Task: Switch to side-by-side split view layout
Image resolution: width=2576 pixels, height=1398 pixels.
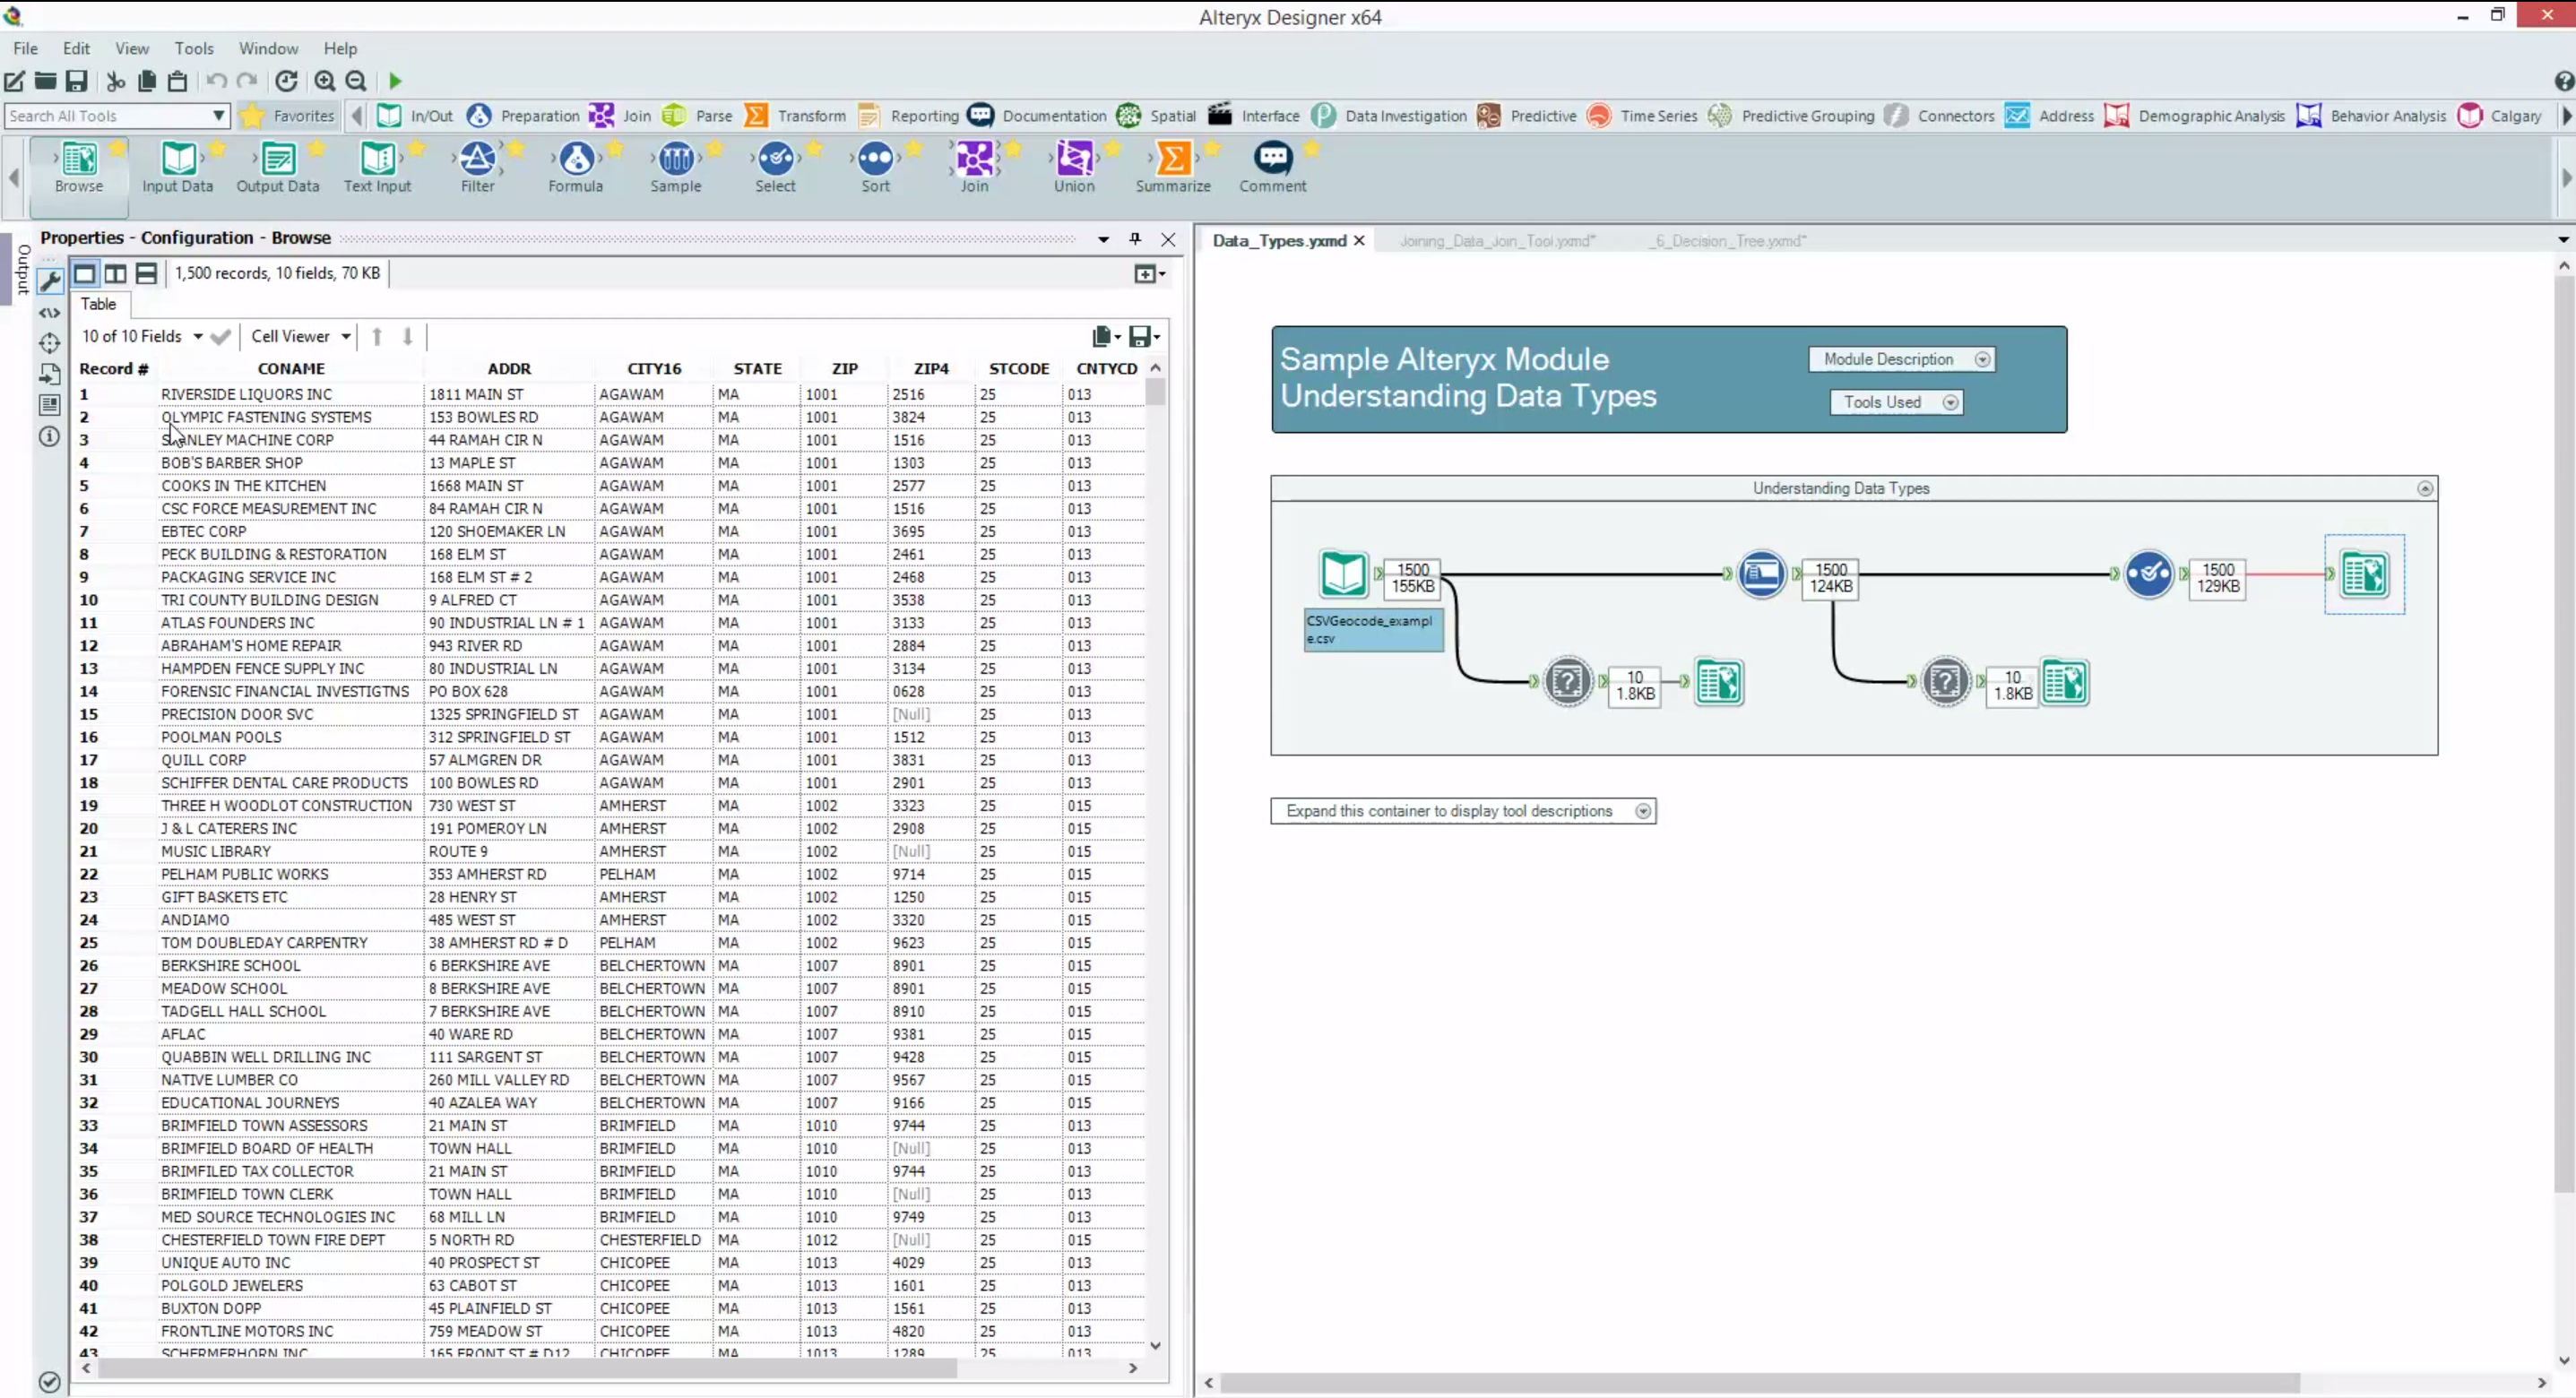Action: point(116,273)
